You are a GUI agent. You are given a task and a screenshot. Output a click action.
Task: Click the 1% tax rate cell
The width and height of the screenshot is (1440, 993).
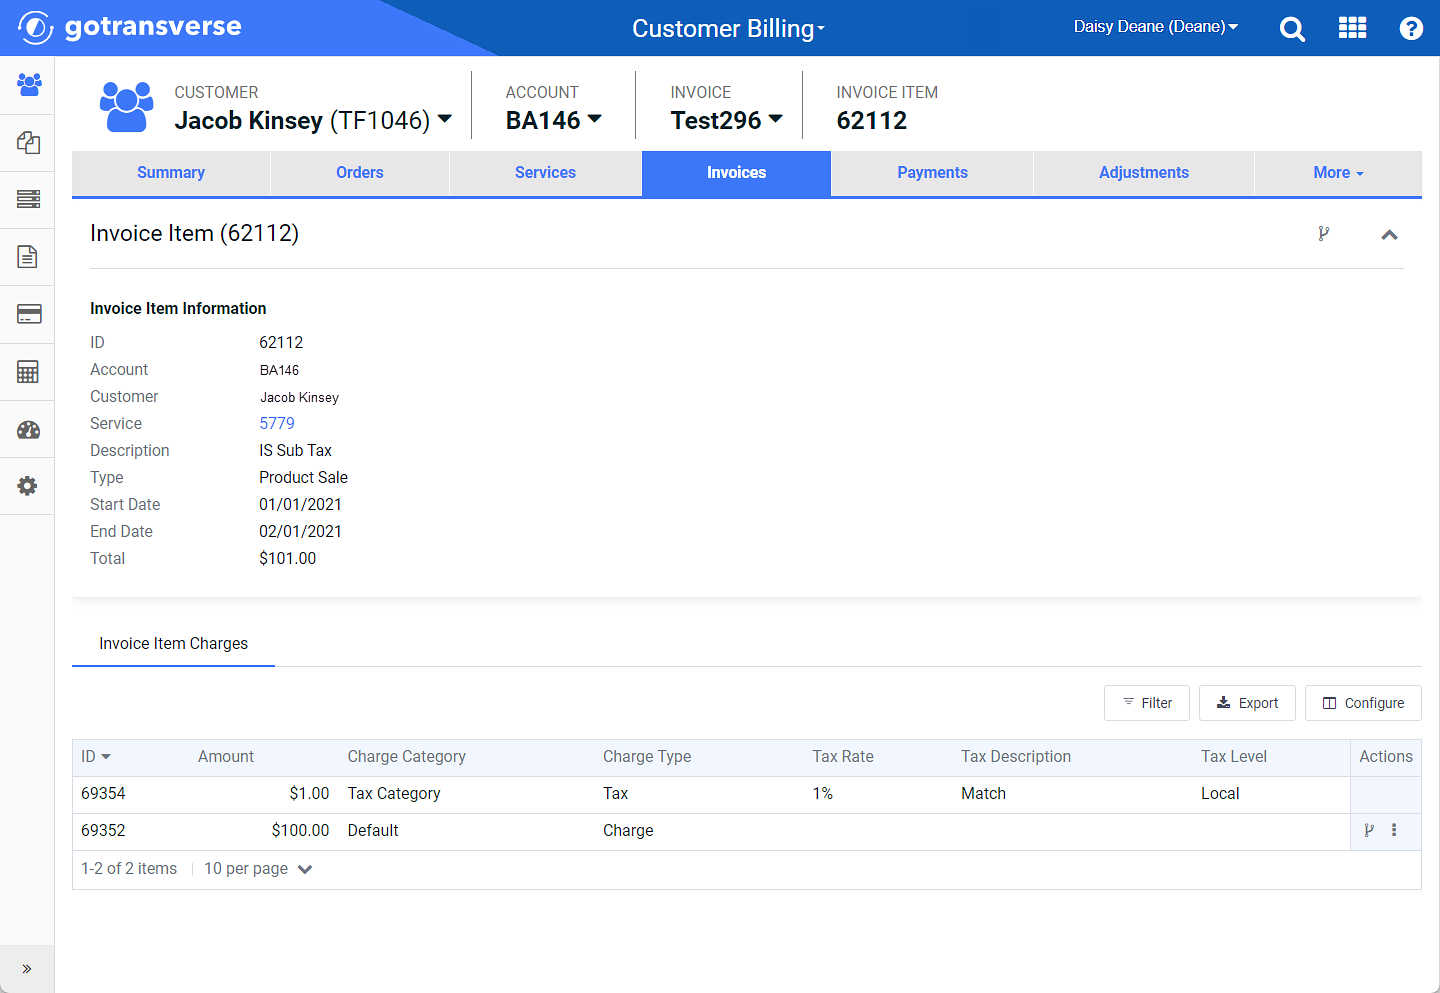pos(823,794)
